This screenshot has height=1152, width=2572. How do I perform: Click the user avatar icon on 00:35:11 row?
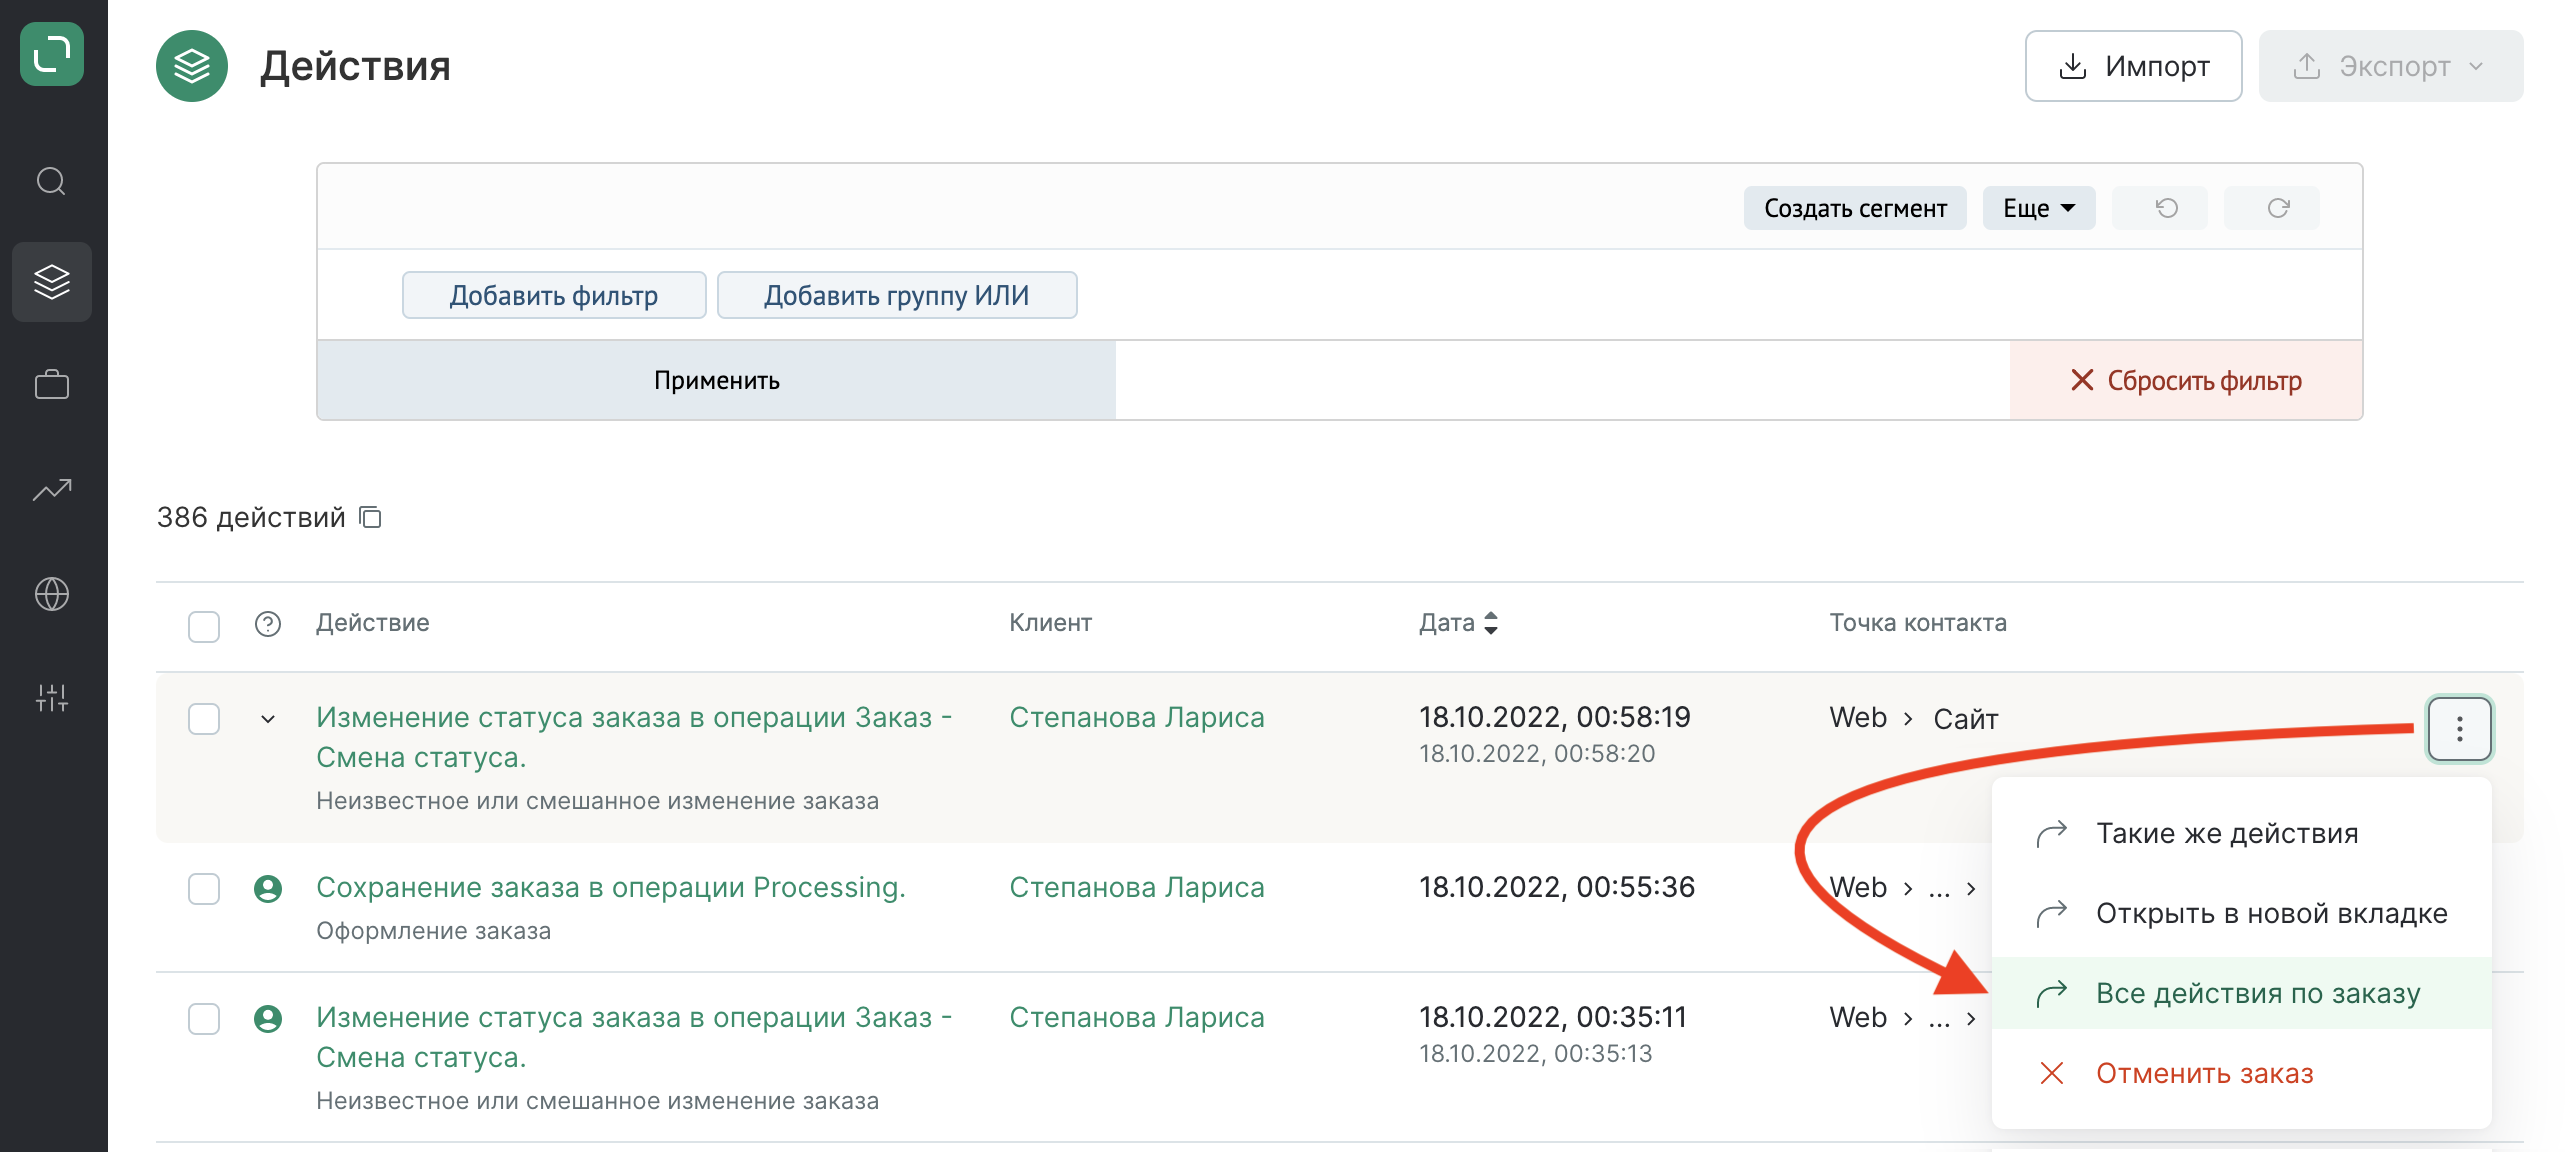[x=268, y=1018]
